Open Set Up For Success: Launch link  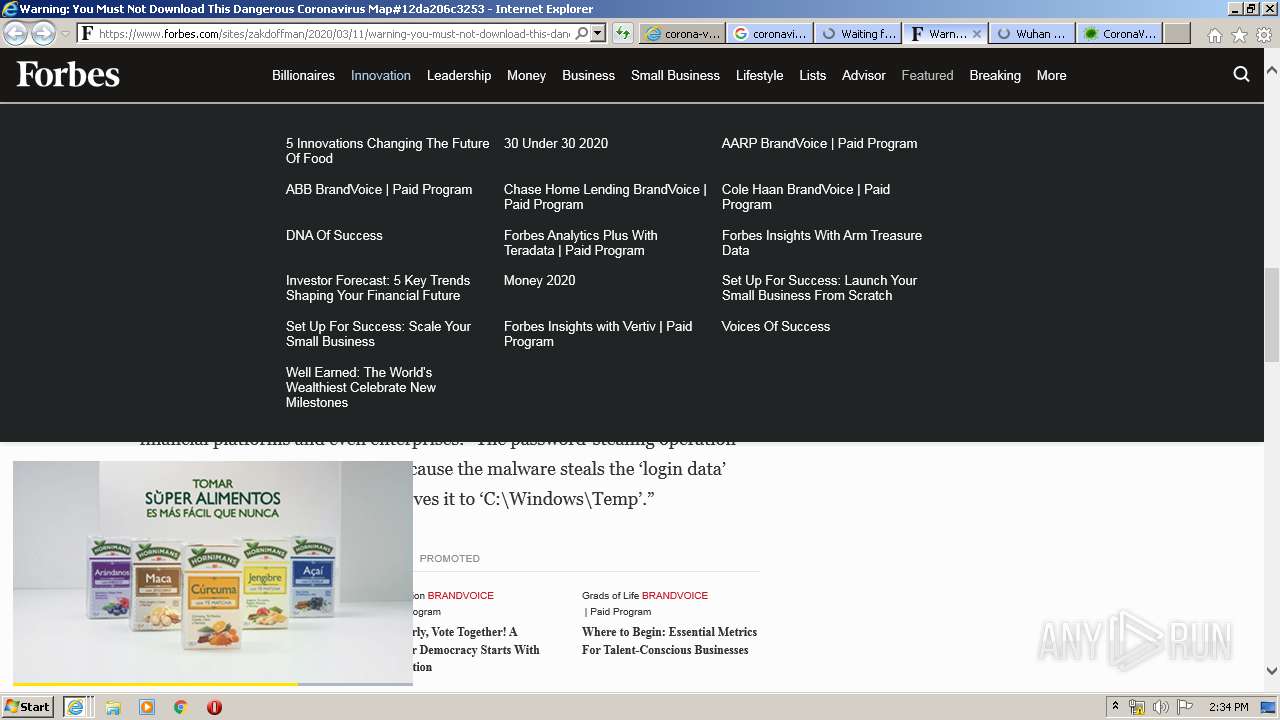coord(819,288)
